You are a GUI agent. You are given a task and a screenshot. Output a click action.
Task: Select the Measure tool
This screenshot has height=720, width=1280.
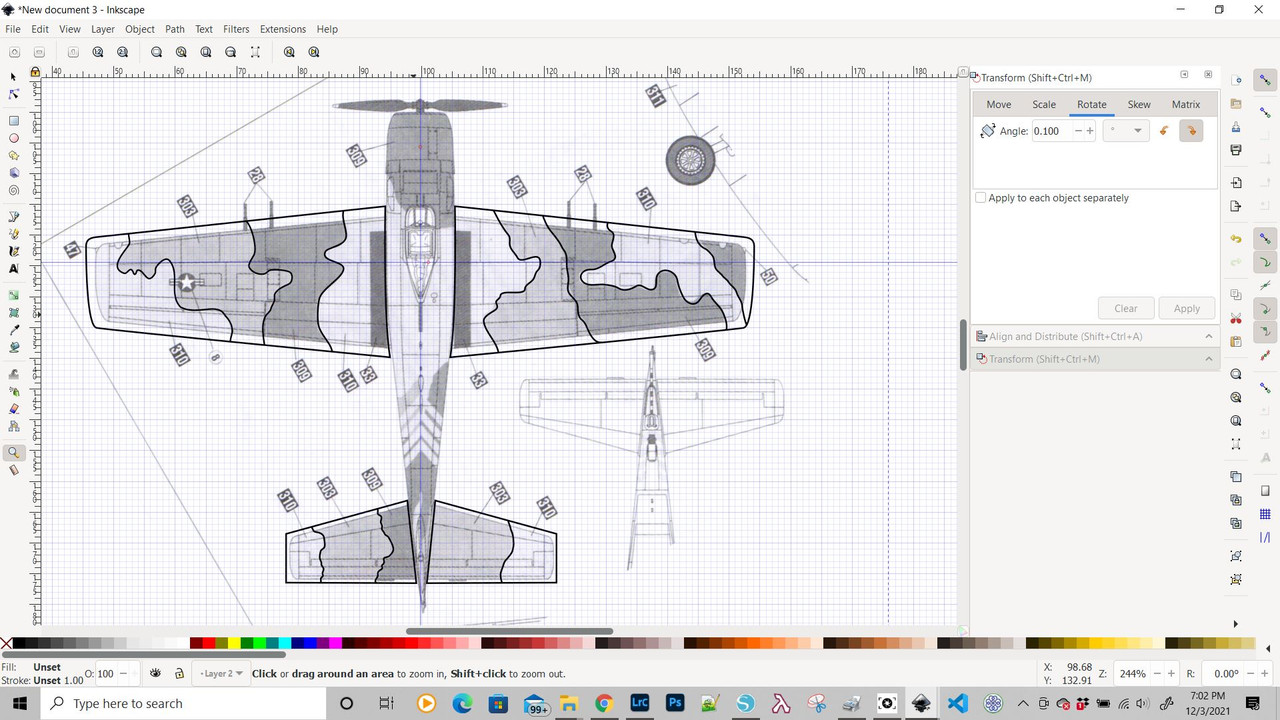pos(14,470)
